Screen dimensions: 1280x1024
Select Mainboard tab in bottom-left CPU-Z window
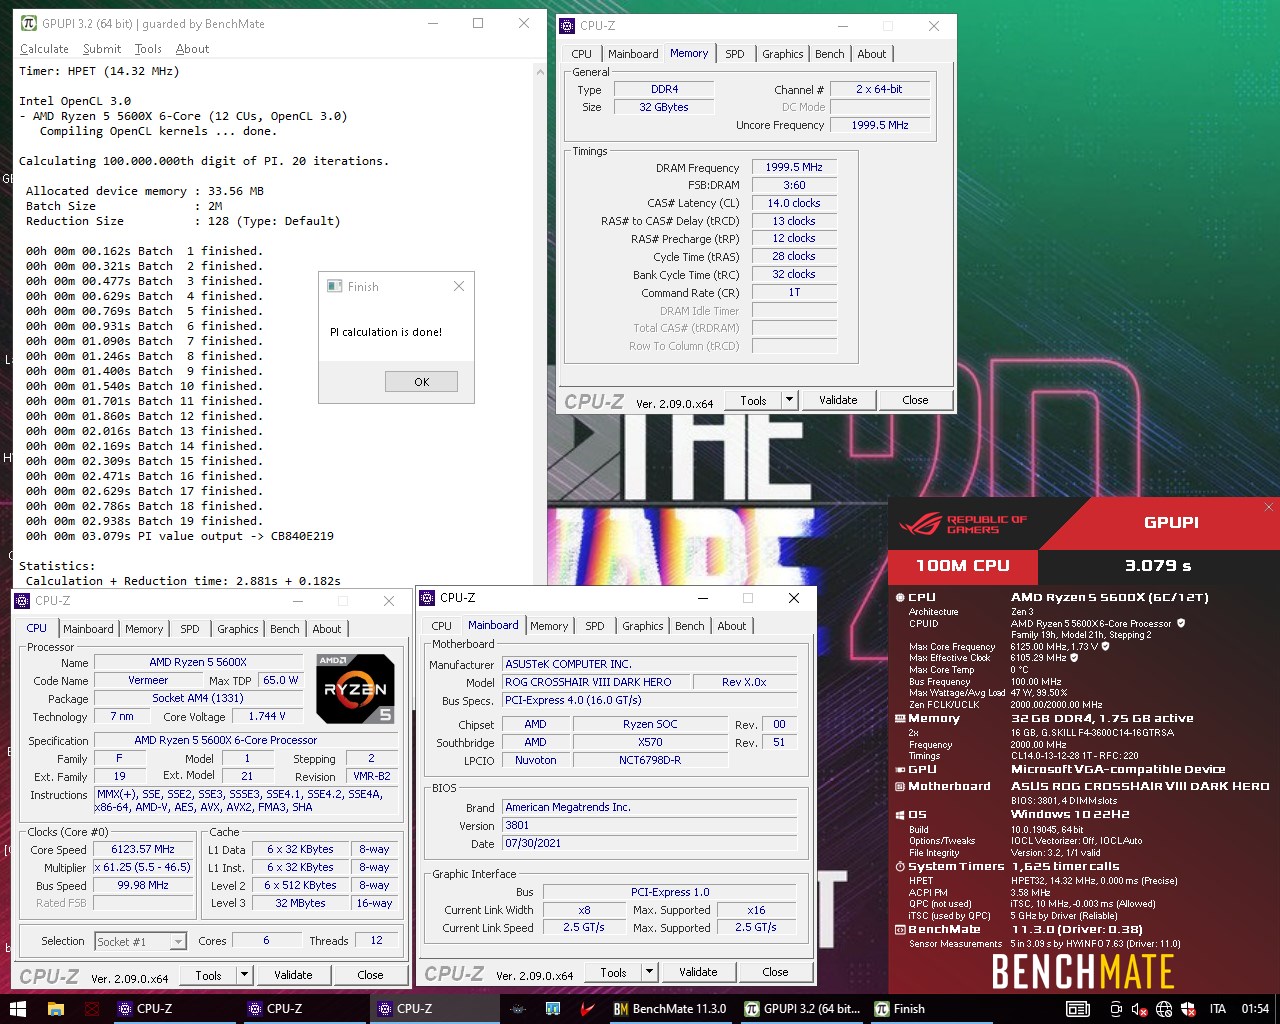[88, 629]
